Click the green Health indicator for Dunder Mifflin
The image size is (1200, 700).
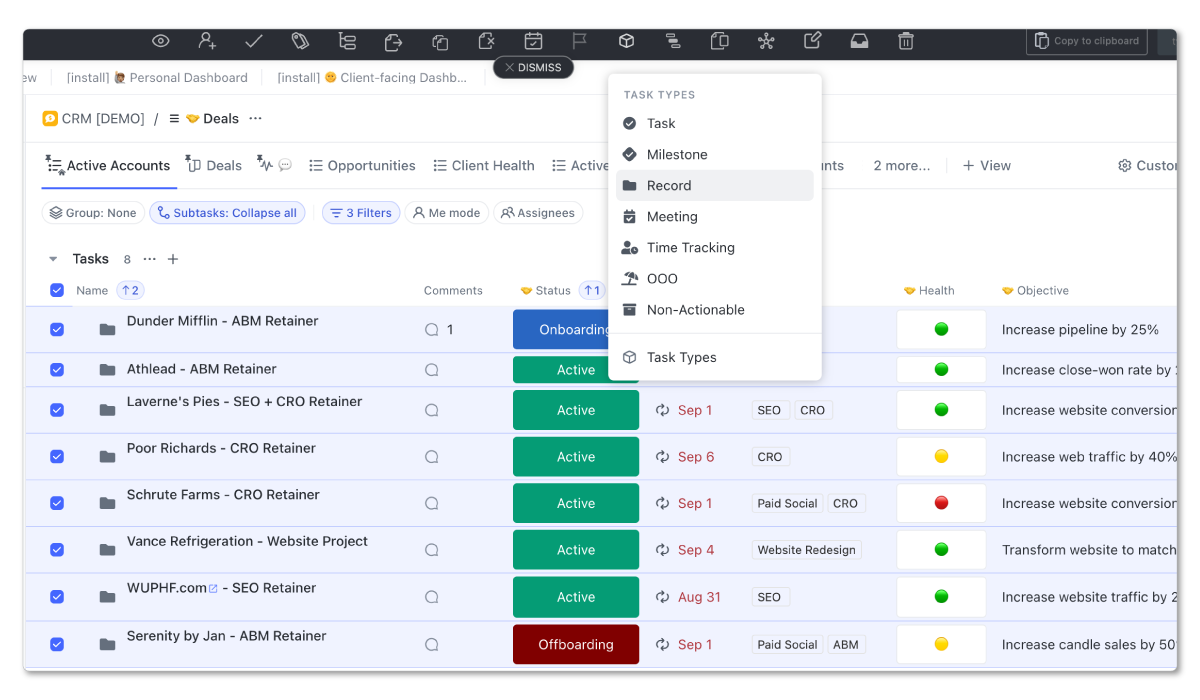[940, 328]
